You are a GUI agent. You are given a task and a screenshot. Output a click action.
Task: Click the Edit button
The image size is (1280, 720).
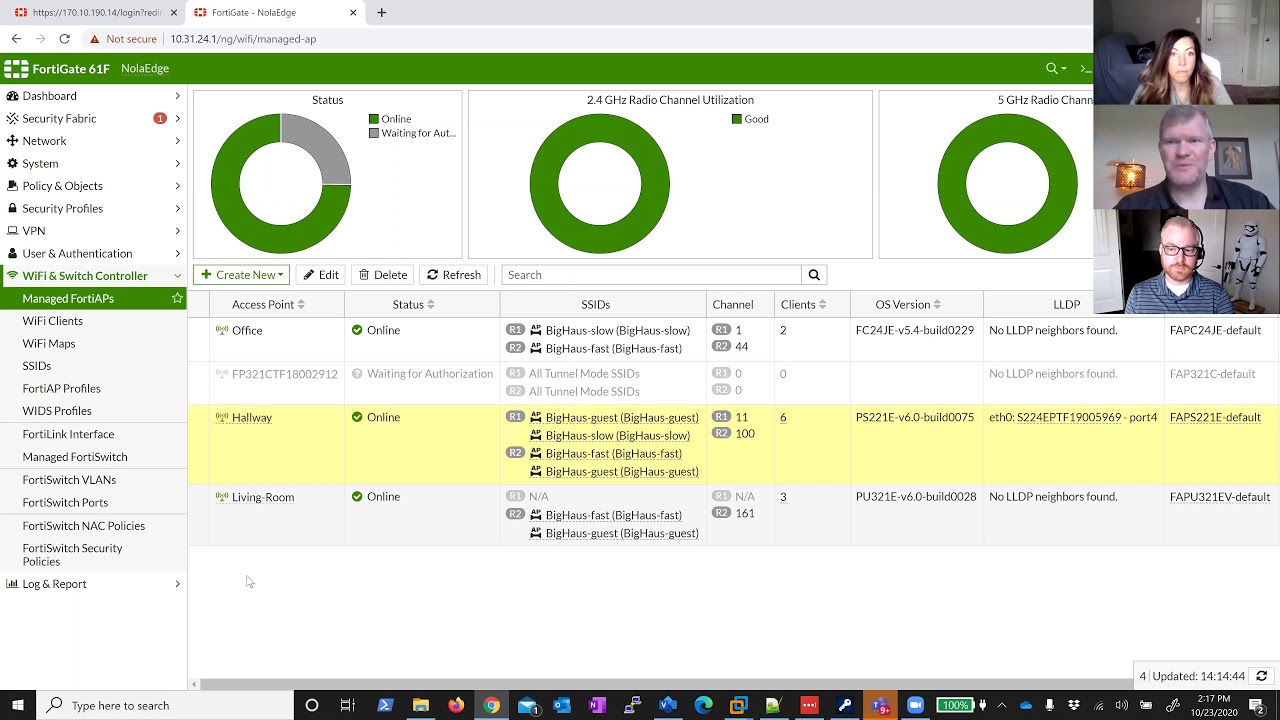click(321, 275)
